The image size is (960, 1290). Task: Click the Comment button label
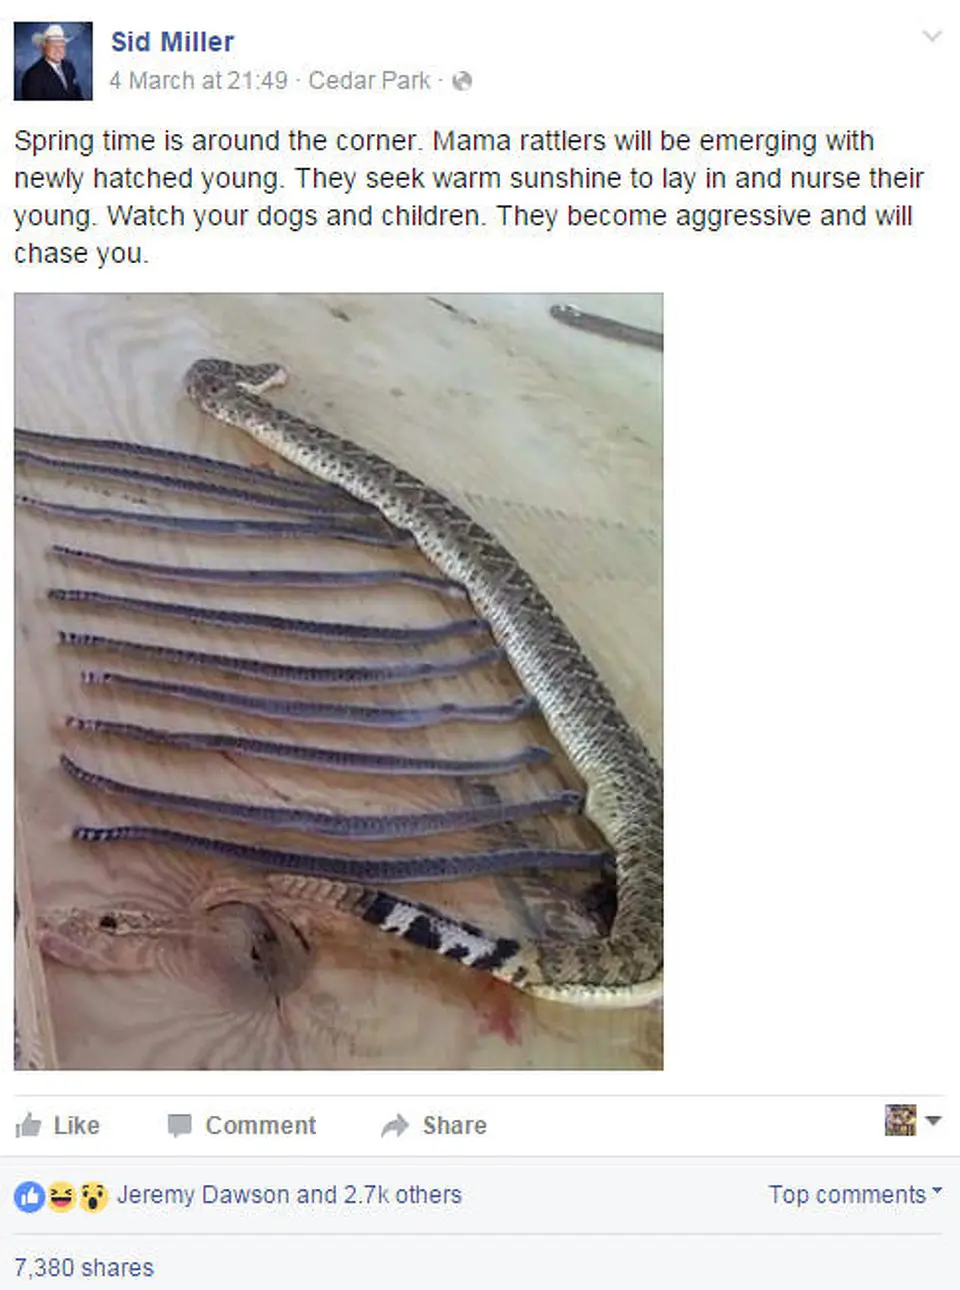[261, 1126]
